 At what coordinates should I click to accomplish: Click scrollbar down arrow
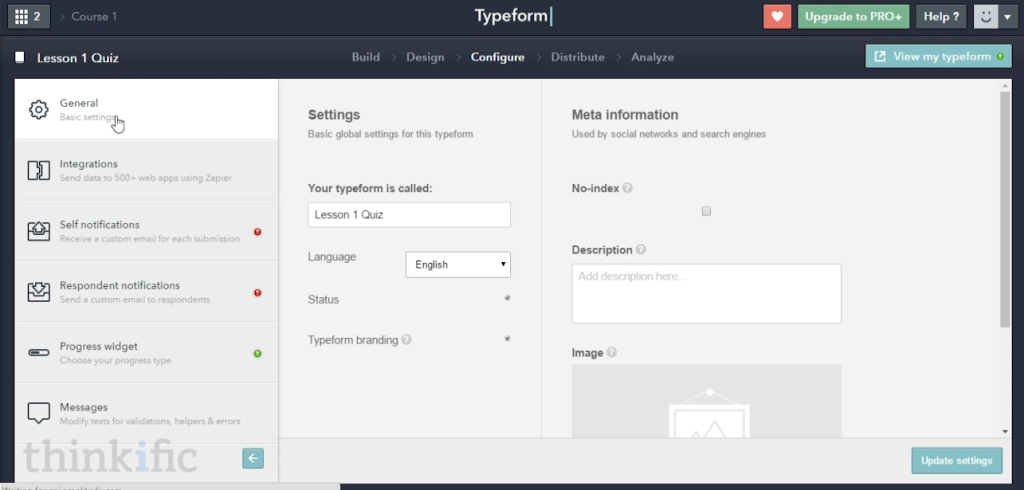[1005, 432]
